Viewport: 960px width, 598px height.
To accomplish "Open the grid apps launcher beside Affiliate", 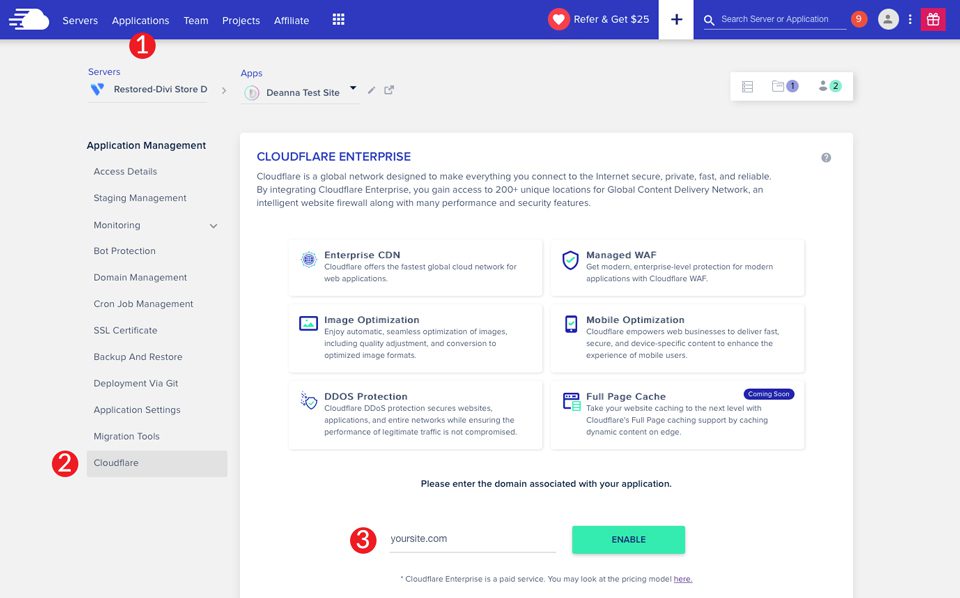I will point(337,18).
